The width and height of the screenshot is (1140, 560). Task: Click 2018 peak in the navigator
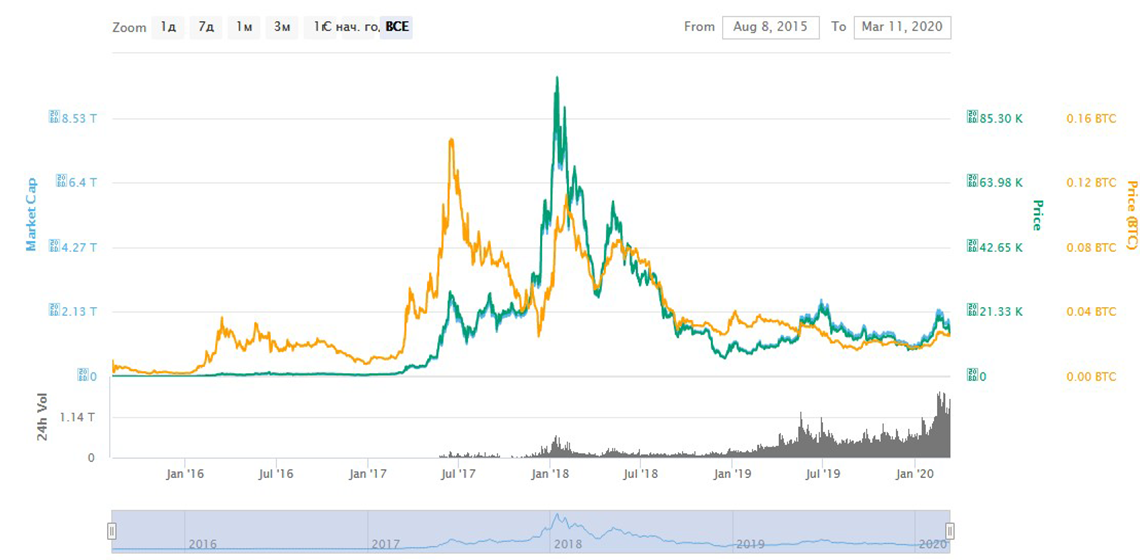pos(559,520)
